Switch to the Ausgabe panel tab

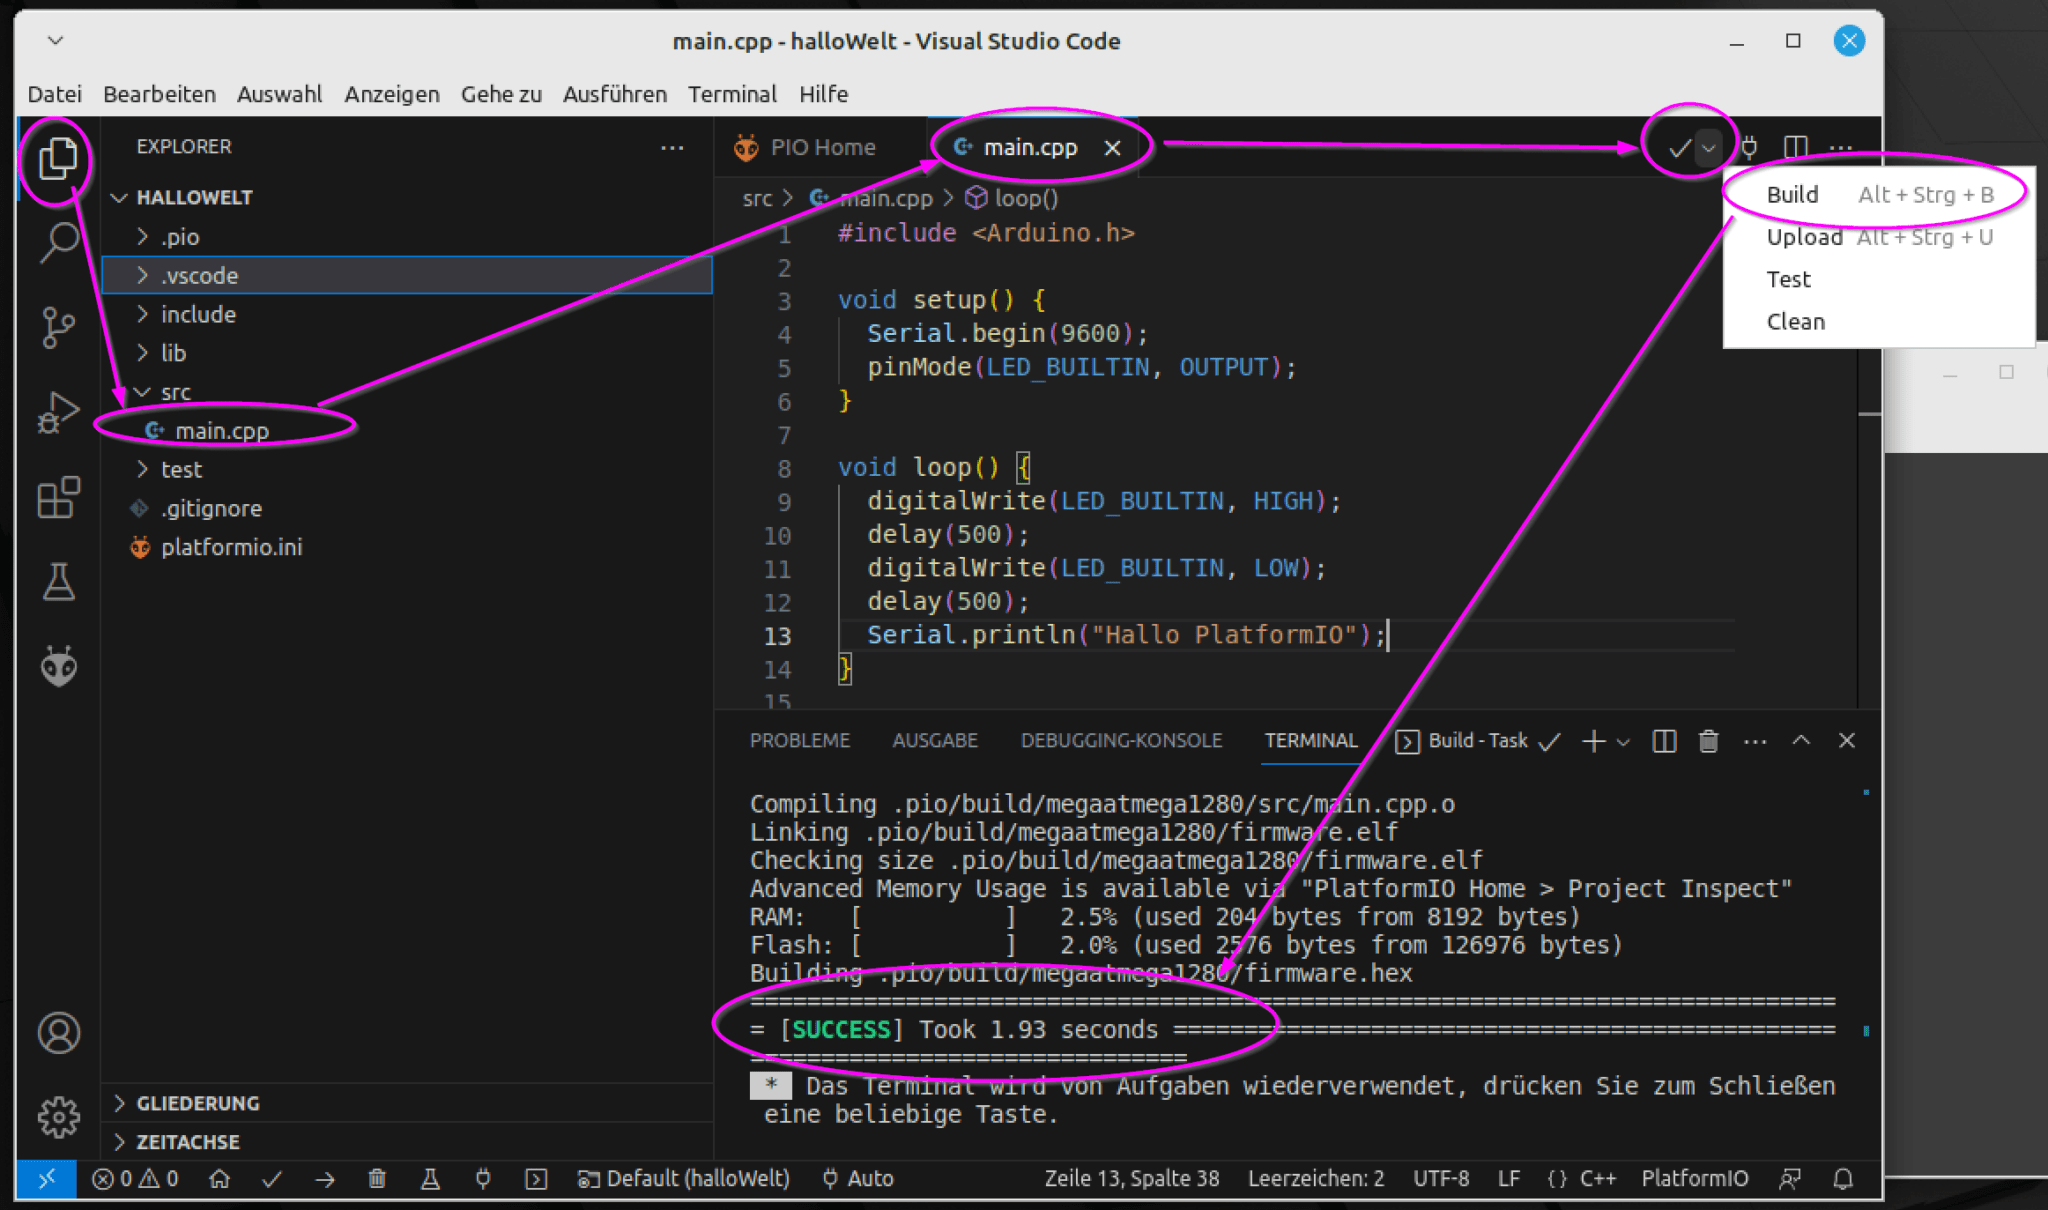click(935, 740)
